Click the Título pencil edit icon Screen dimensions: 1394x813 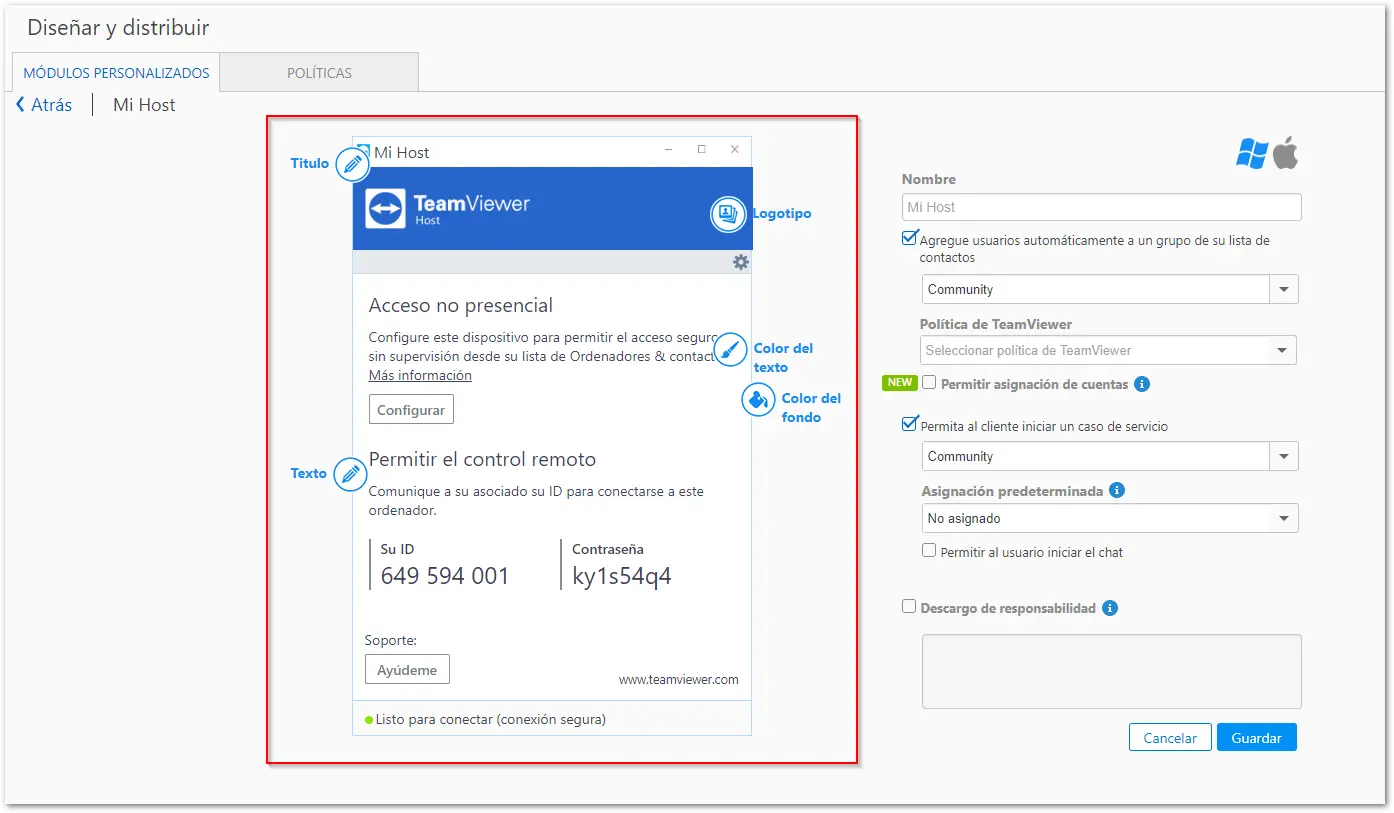[352, 164]
